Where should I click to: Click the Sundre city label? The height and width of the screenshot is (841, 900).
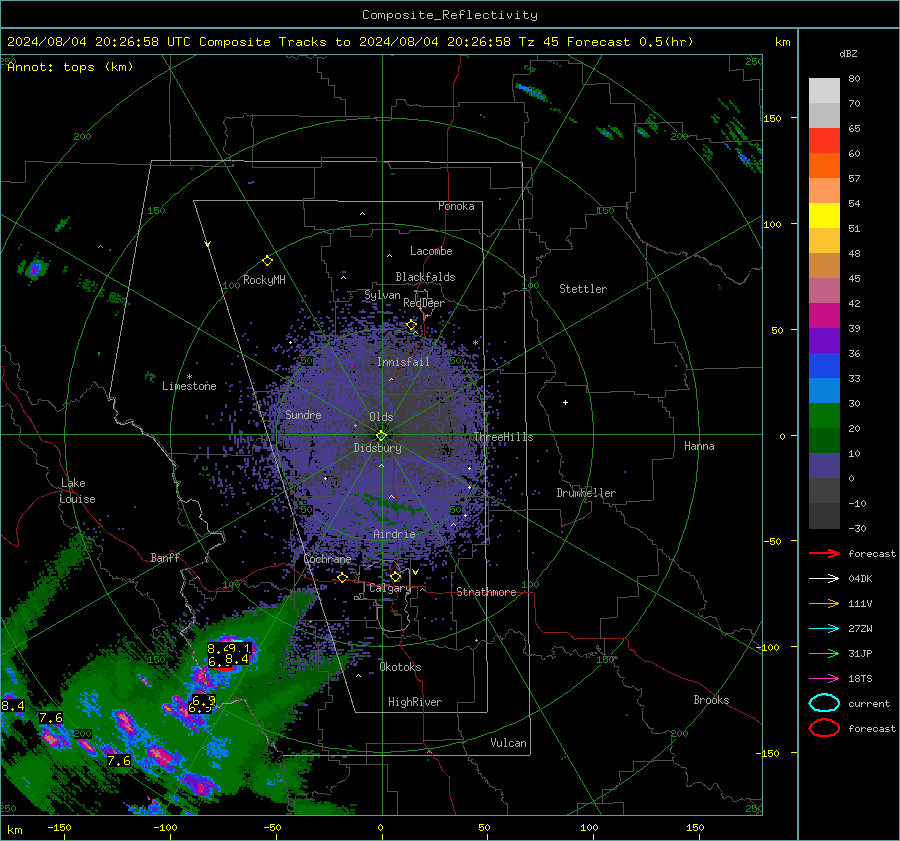point(303,414)
